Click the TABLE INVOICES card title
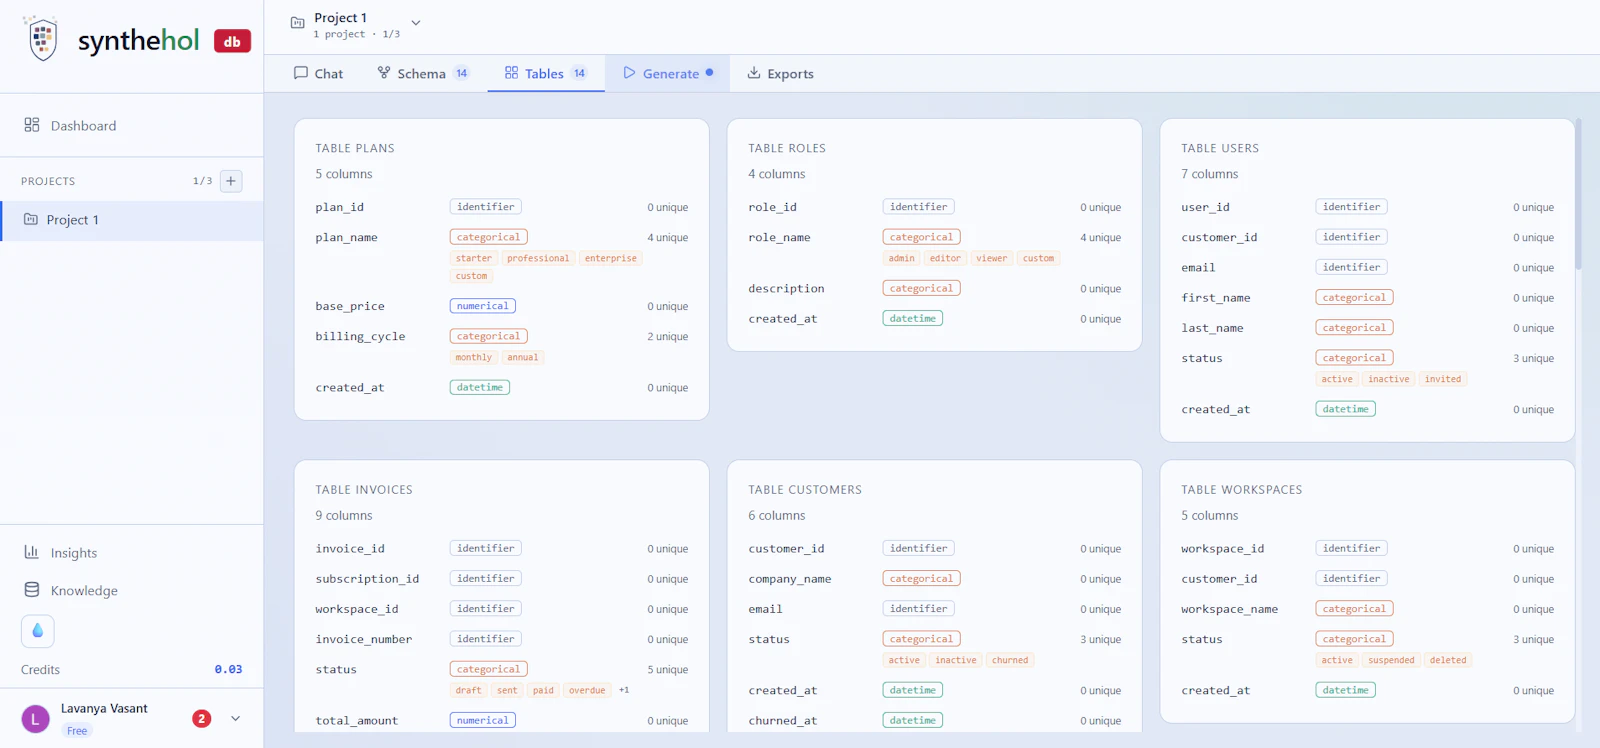 [364, 490]
